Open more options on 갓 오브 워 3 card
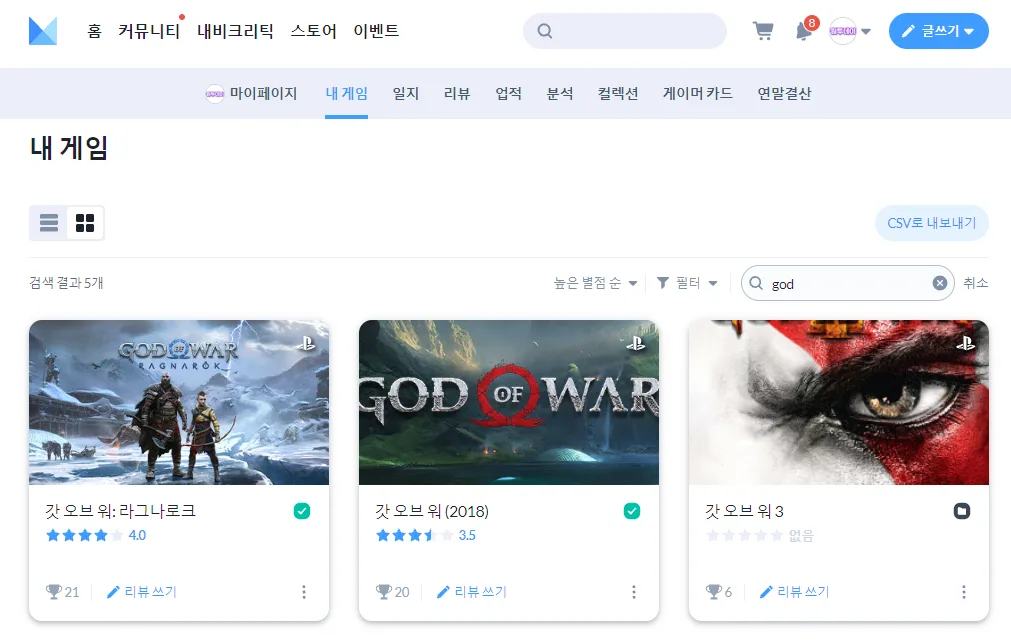 coord(964,592)
